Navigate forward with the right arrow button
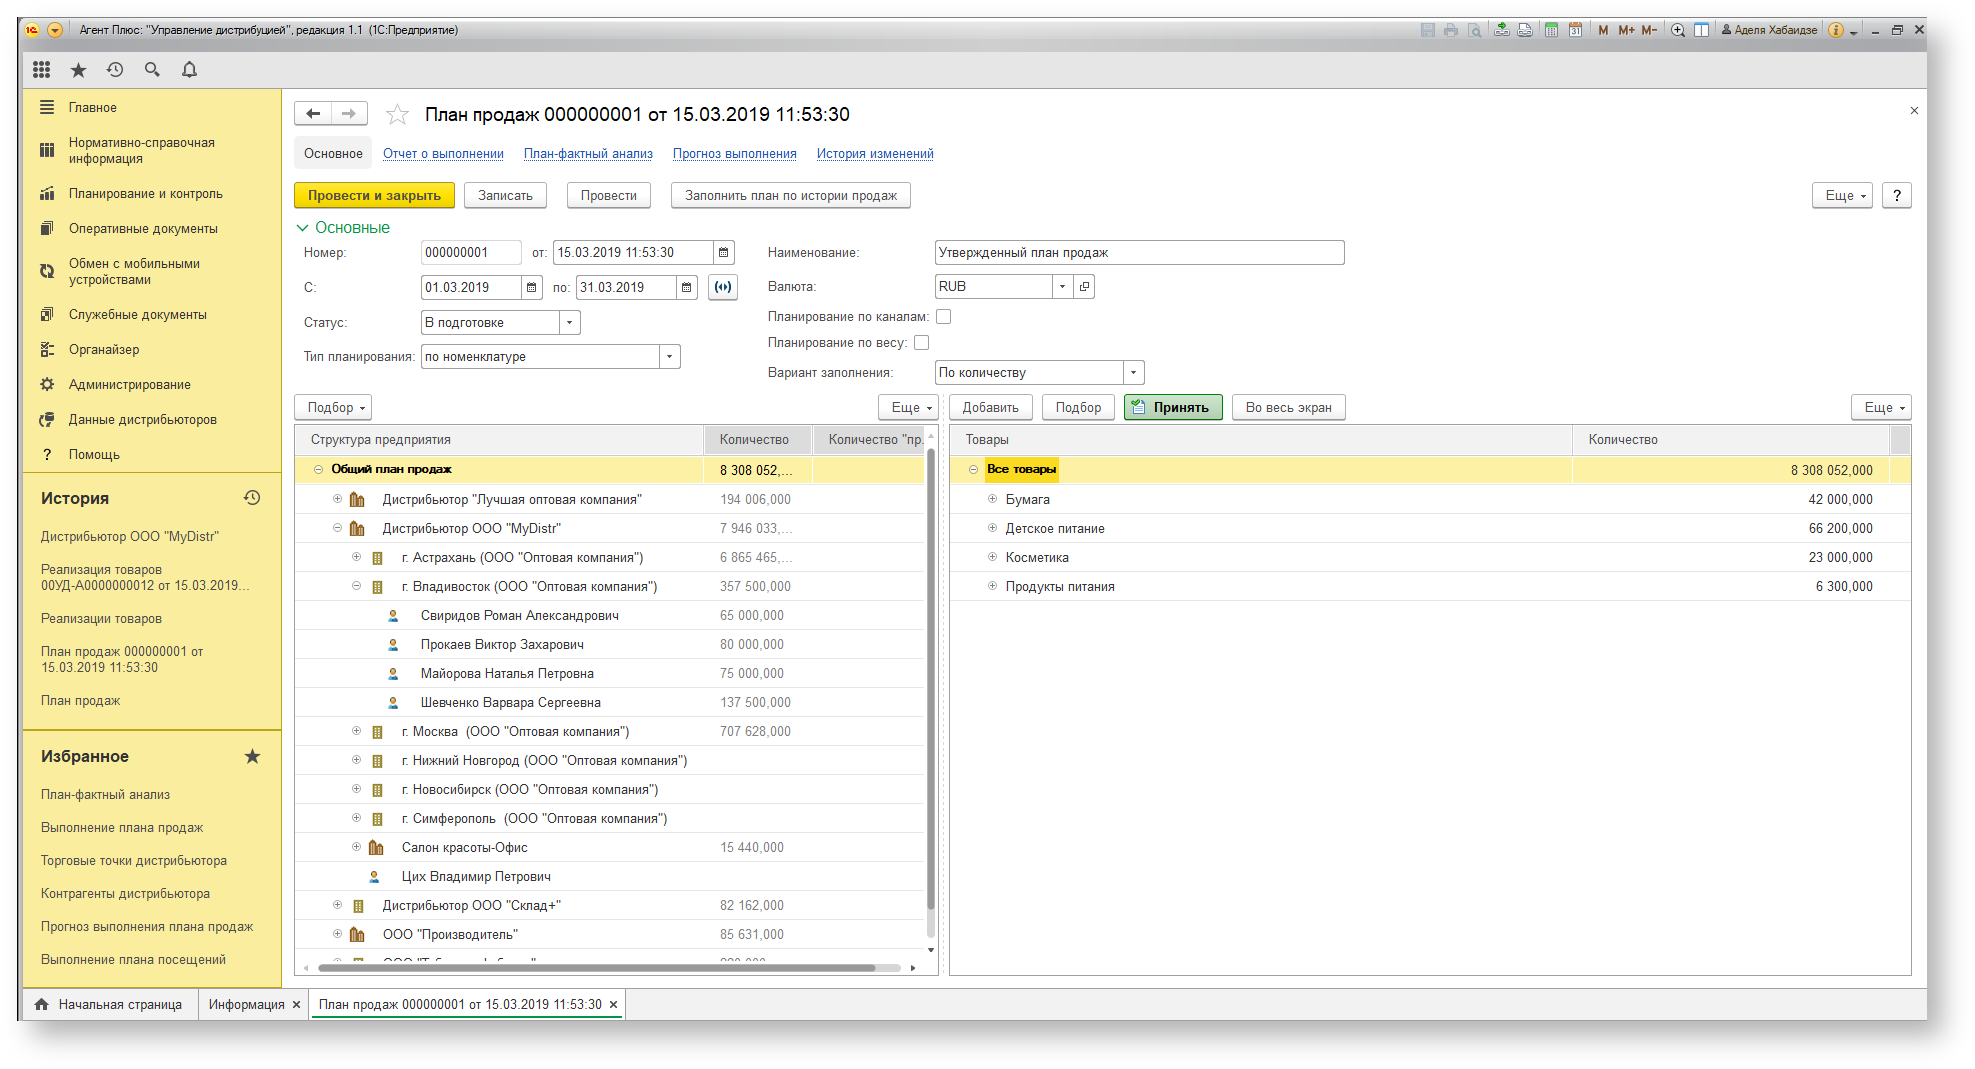Viewport: 1975px width, 1069px height. (x=349, y=113)
